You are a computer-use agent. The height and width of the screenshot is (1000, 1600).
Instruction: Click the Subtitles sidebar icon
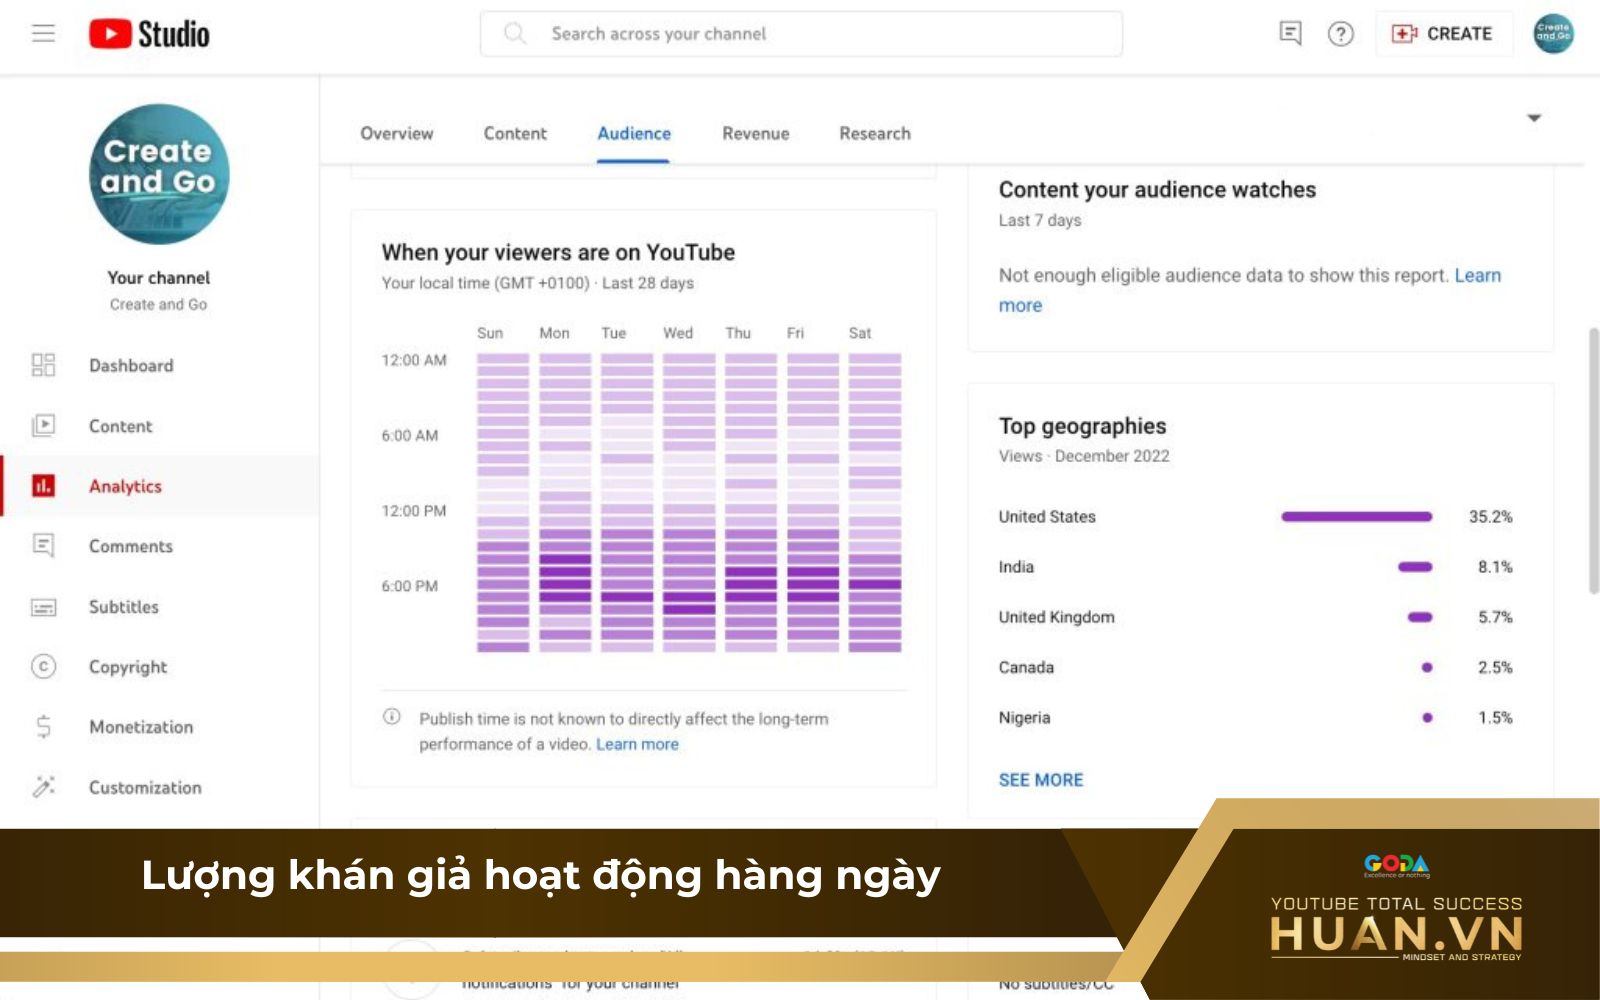[43, 607]
